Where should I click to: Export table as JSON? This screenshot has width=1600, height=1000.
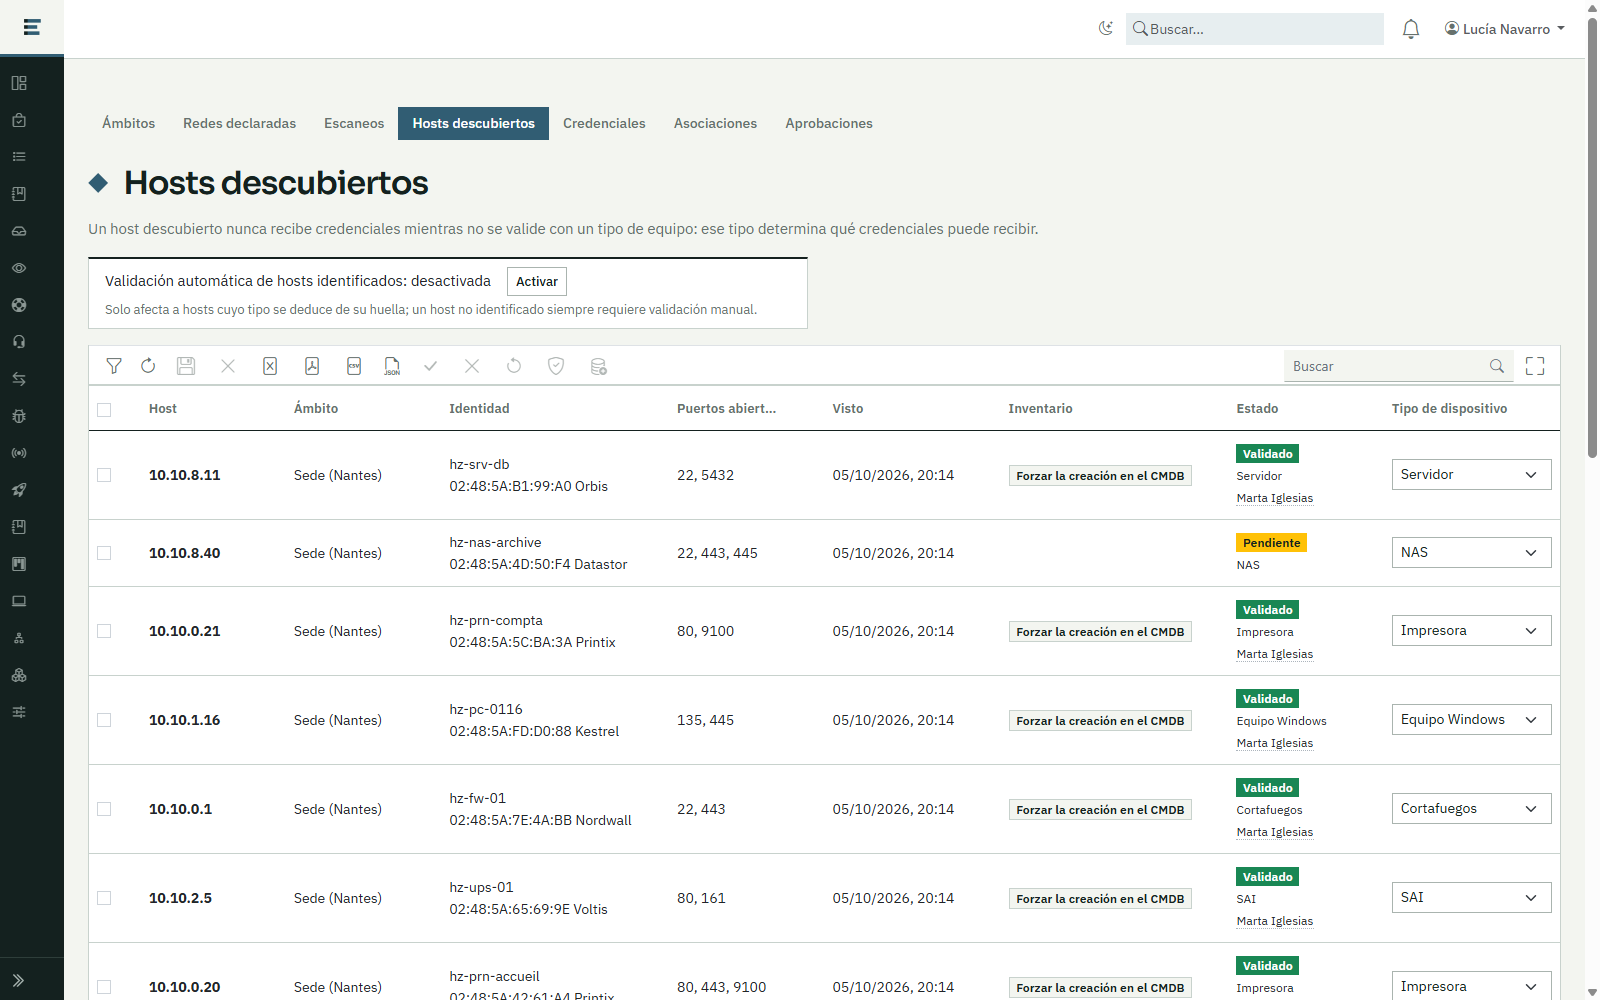coord(392,366)
